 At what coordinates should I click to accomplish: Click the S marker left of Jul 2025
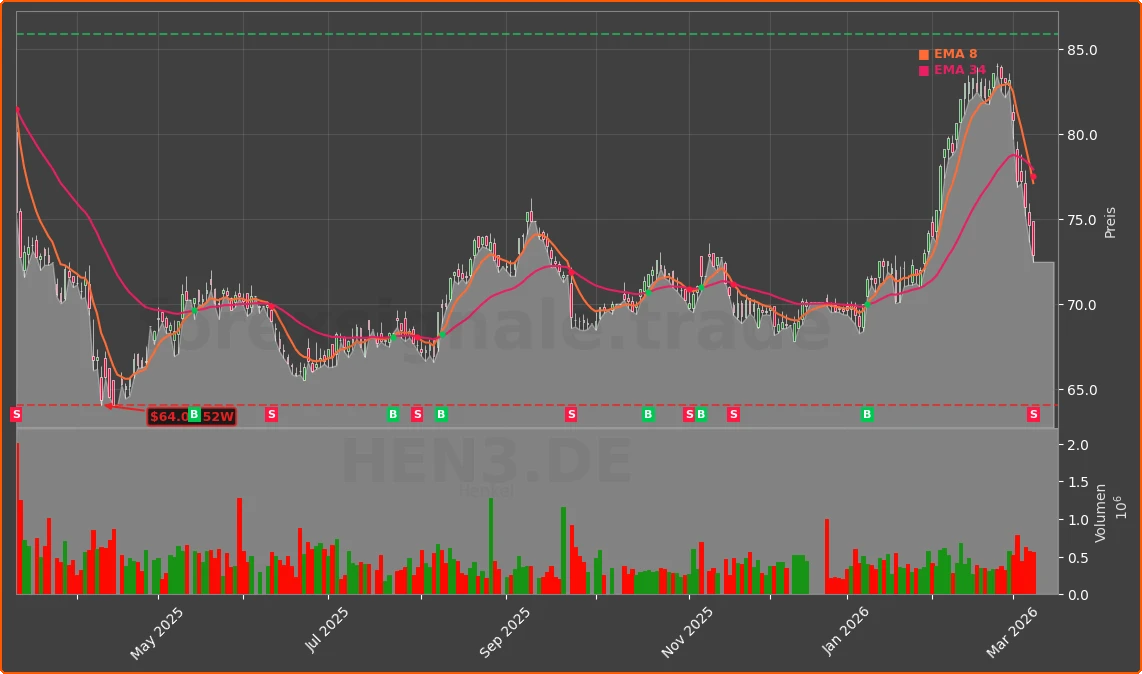click(x=271, y=414)
